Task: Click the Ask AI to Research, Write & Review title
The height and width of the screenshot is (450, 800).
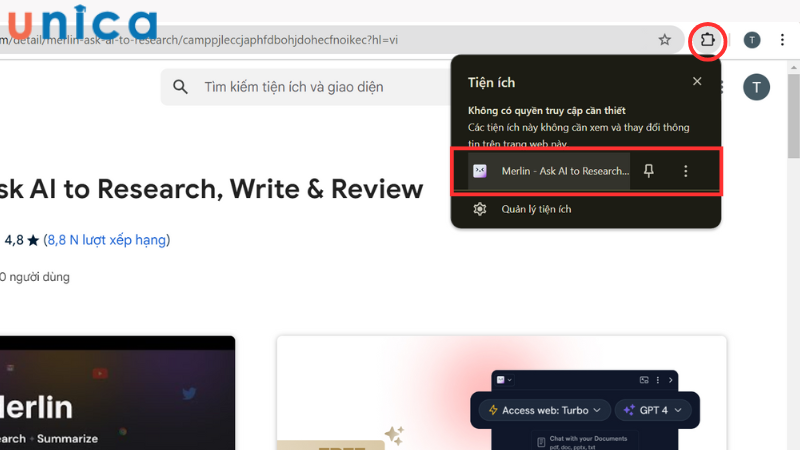Action: (211, 189)
